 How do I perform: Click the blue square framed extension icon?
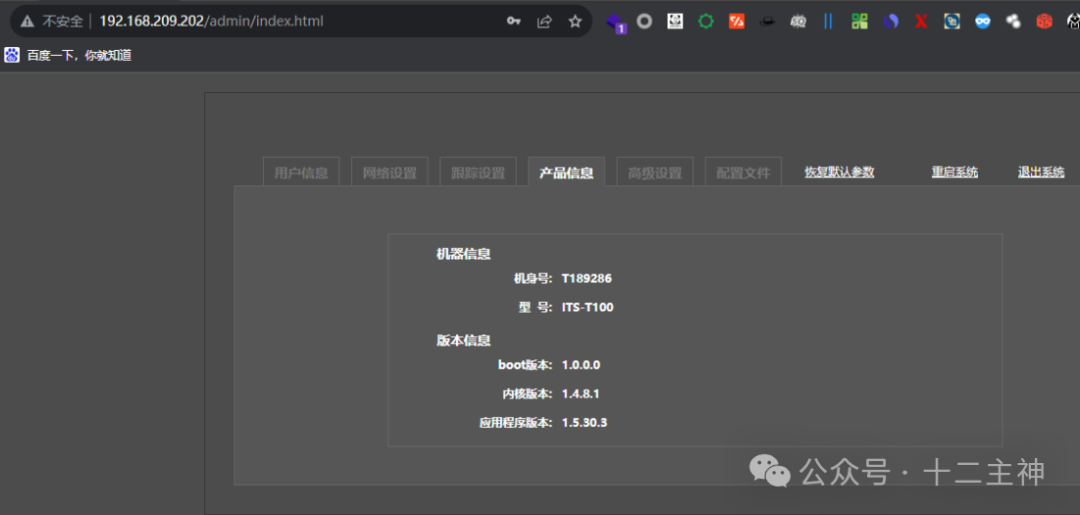tap(952, 21)
